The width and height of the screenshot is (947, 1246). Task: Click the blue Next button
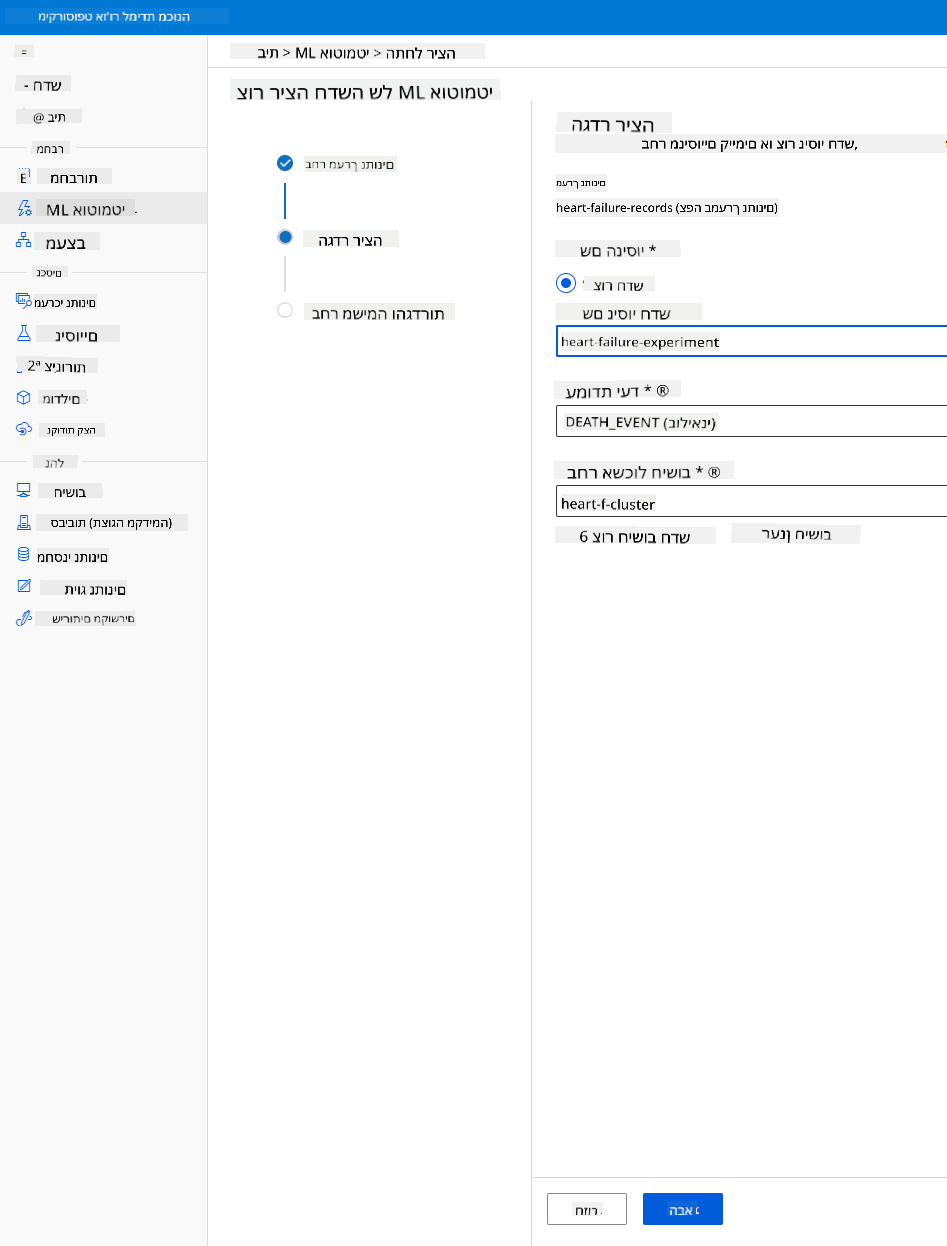pos(683,1209)
